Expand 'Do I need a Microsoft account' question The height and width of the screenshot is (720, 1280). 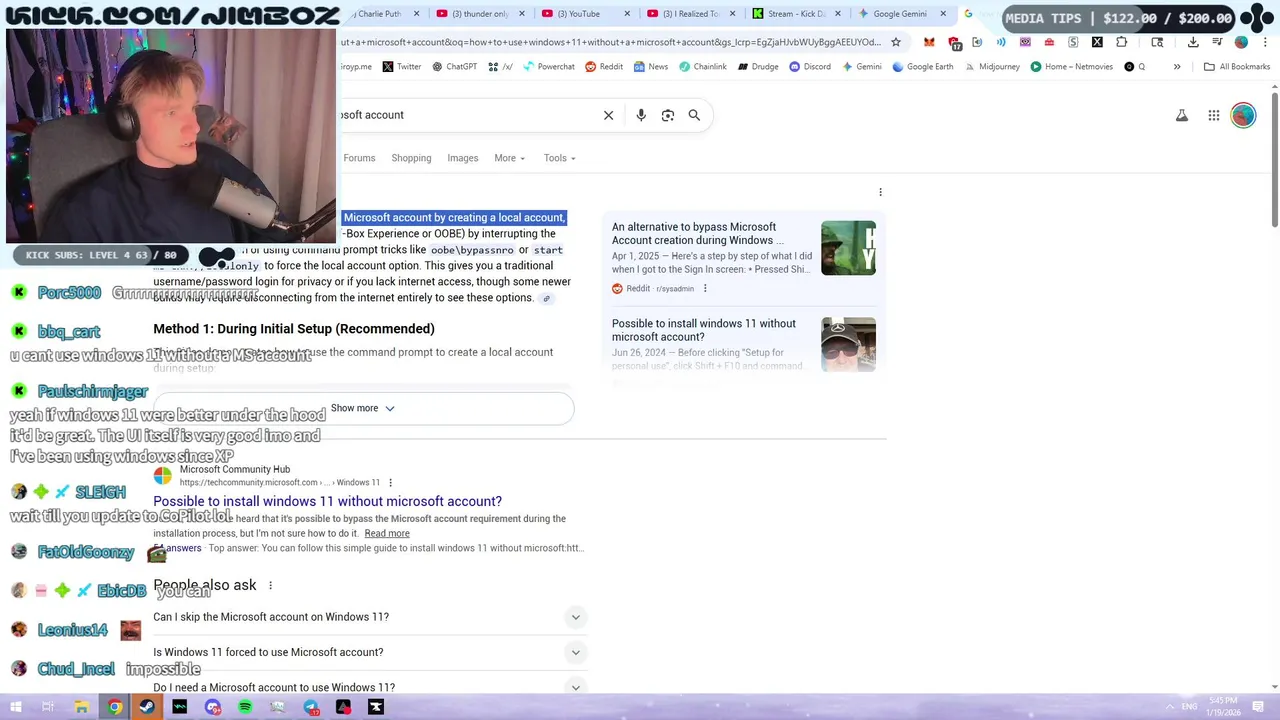tap(369, 687)
